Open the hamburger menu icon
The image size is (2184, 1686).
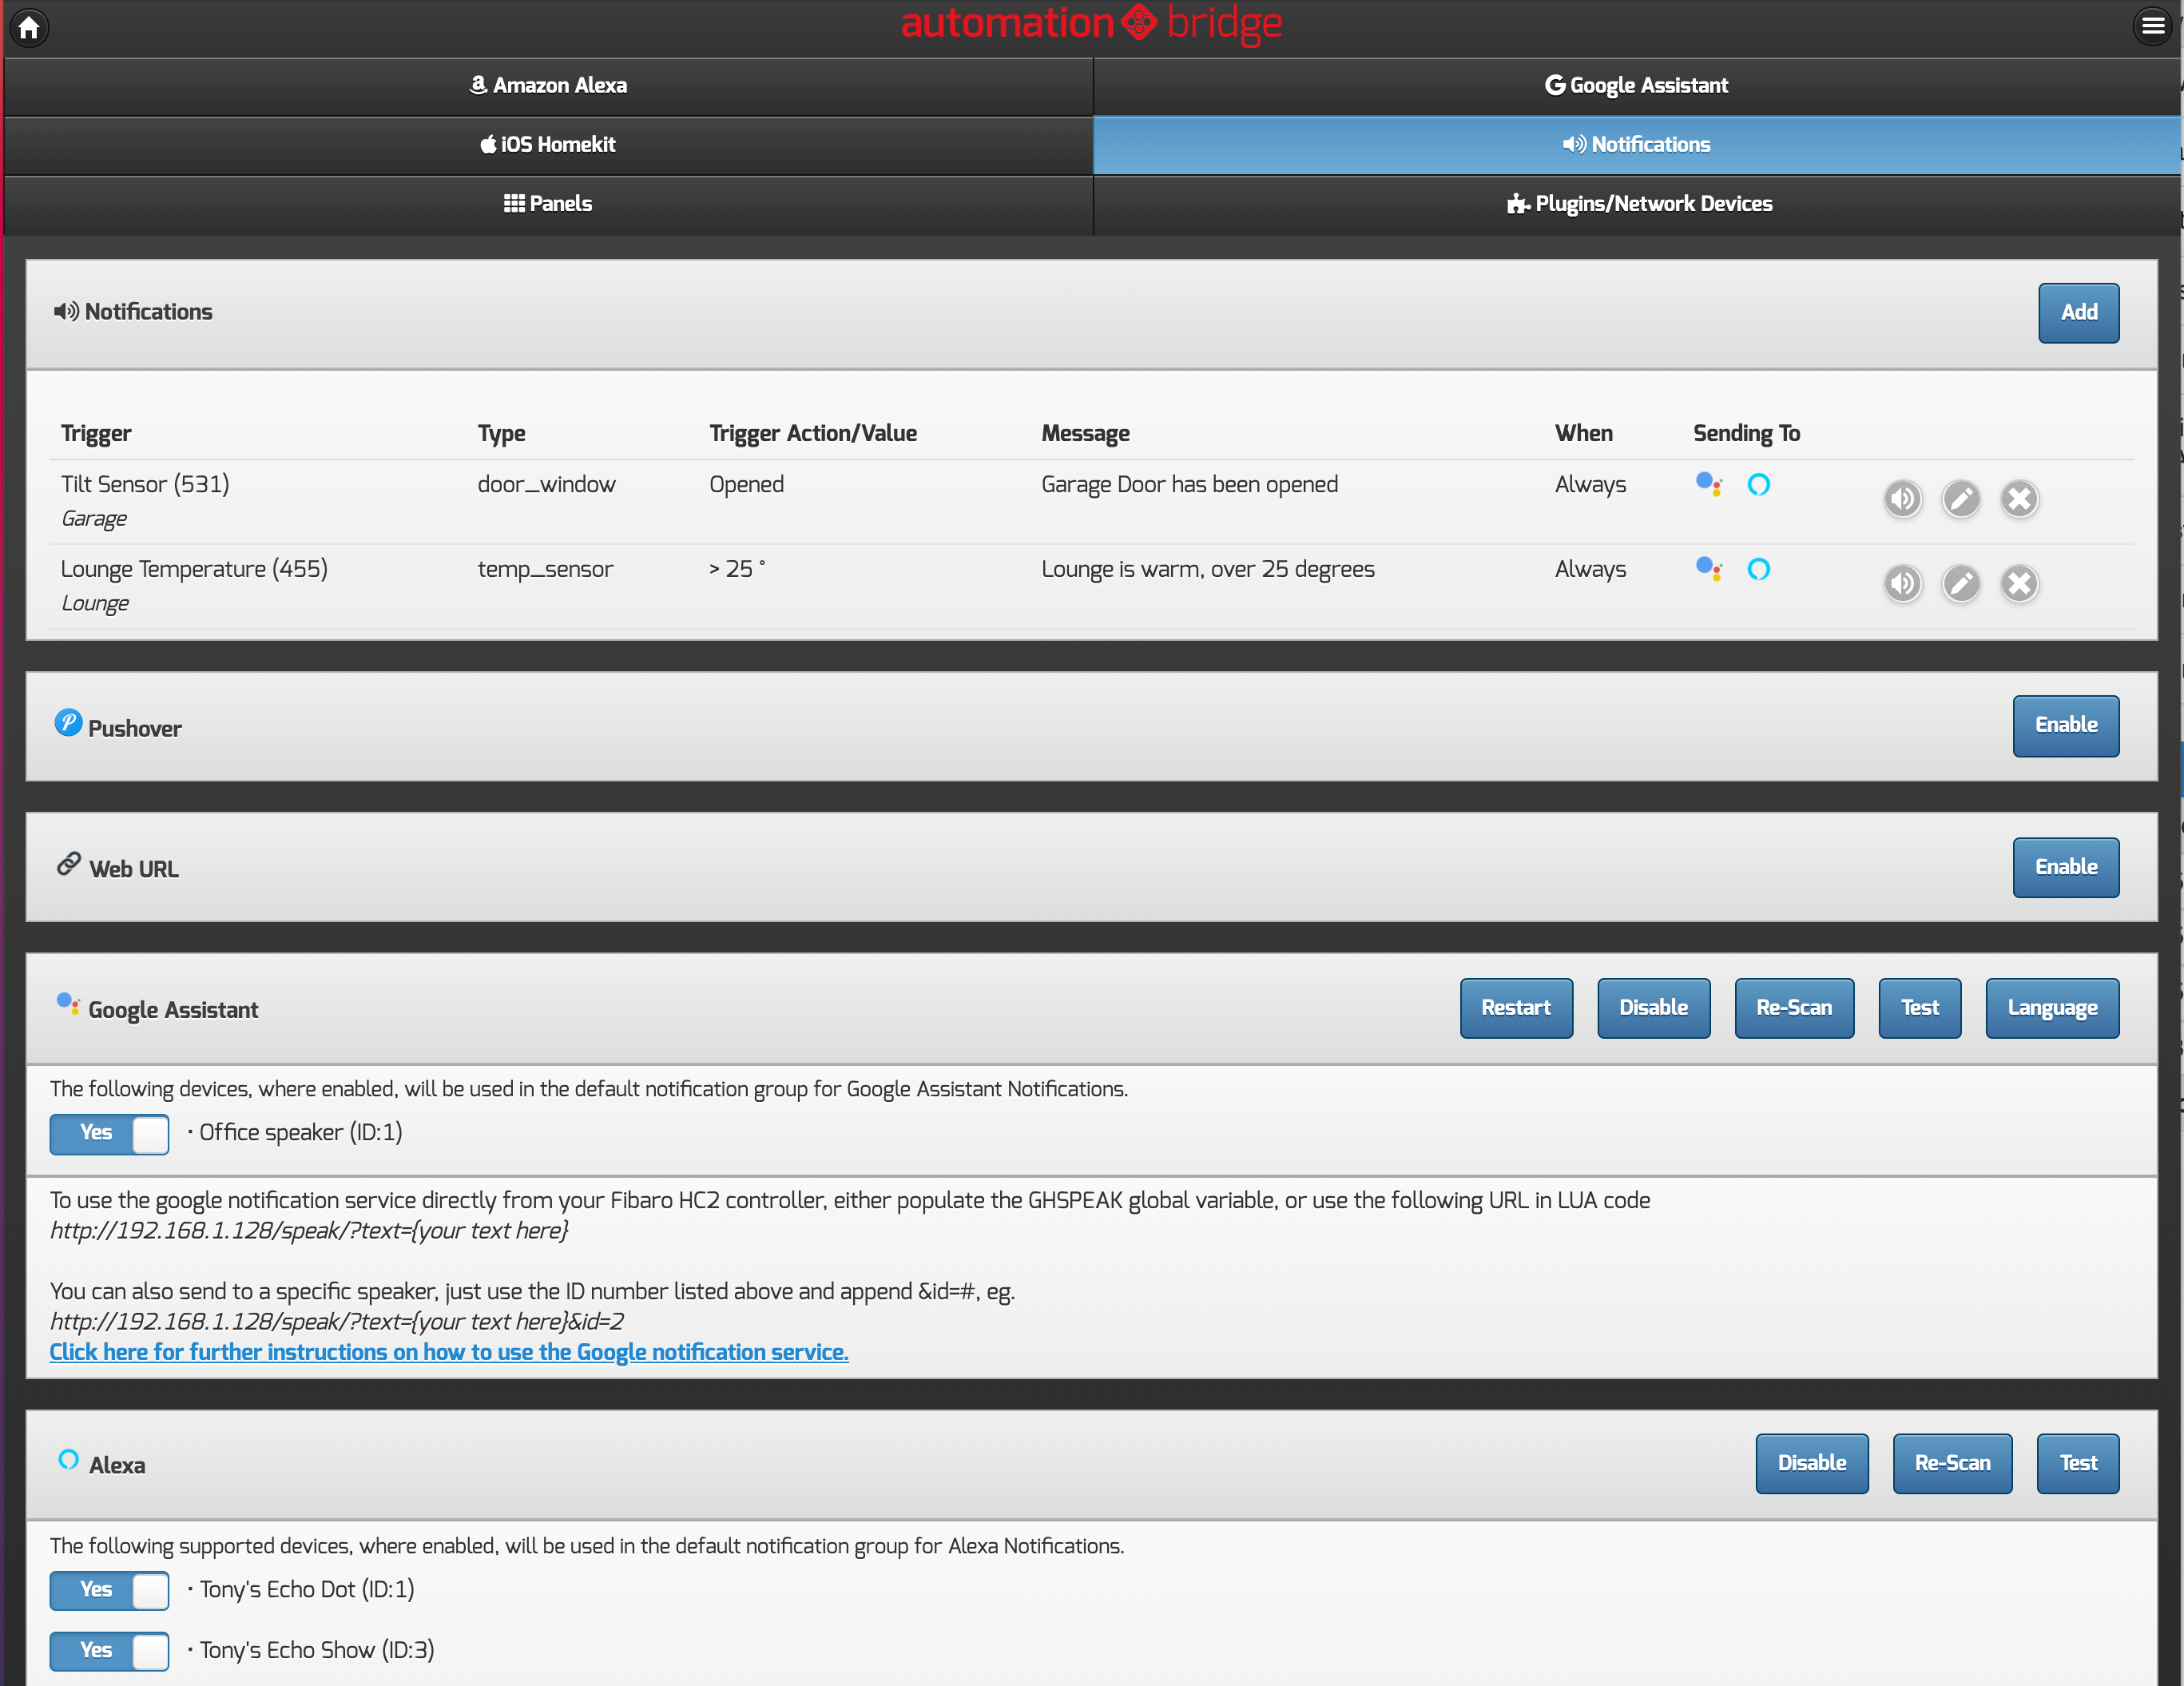point(2152,27)
